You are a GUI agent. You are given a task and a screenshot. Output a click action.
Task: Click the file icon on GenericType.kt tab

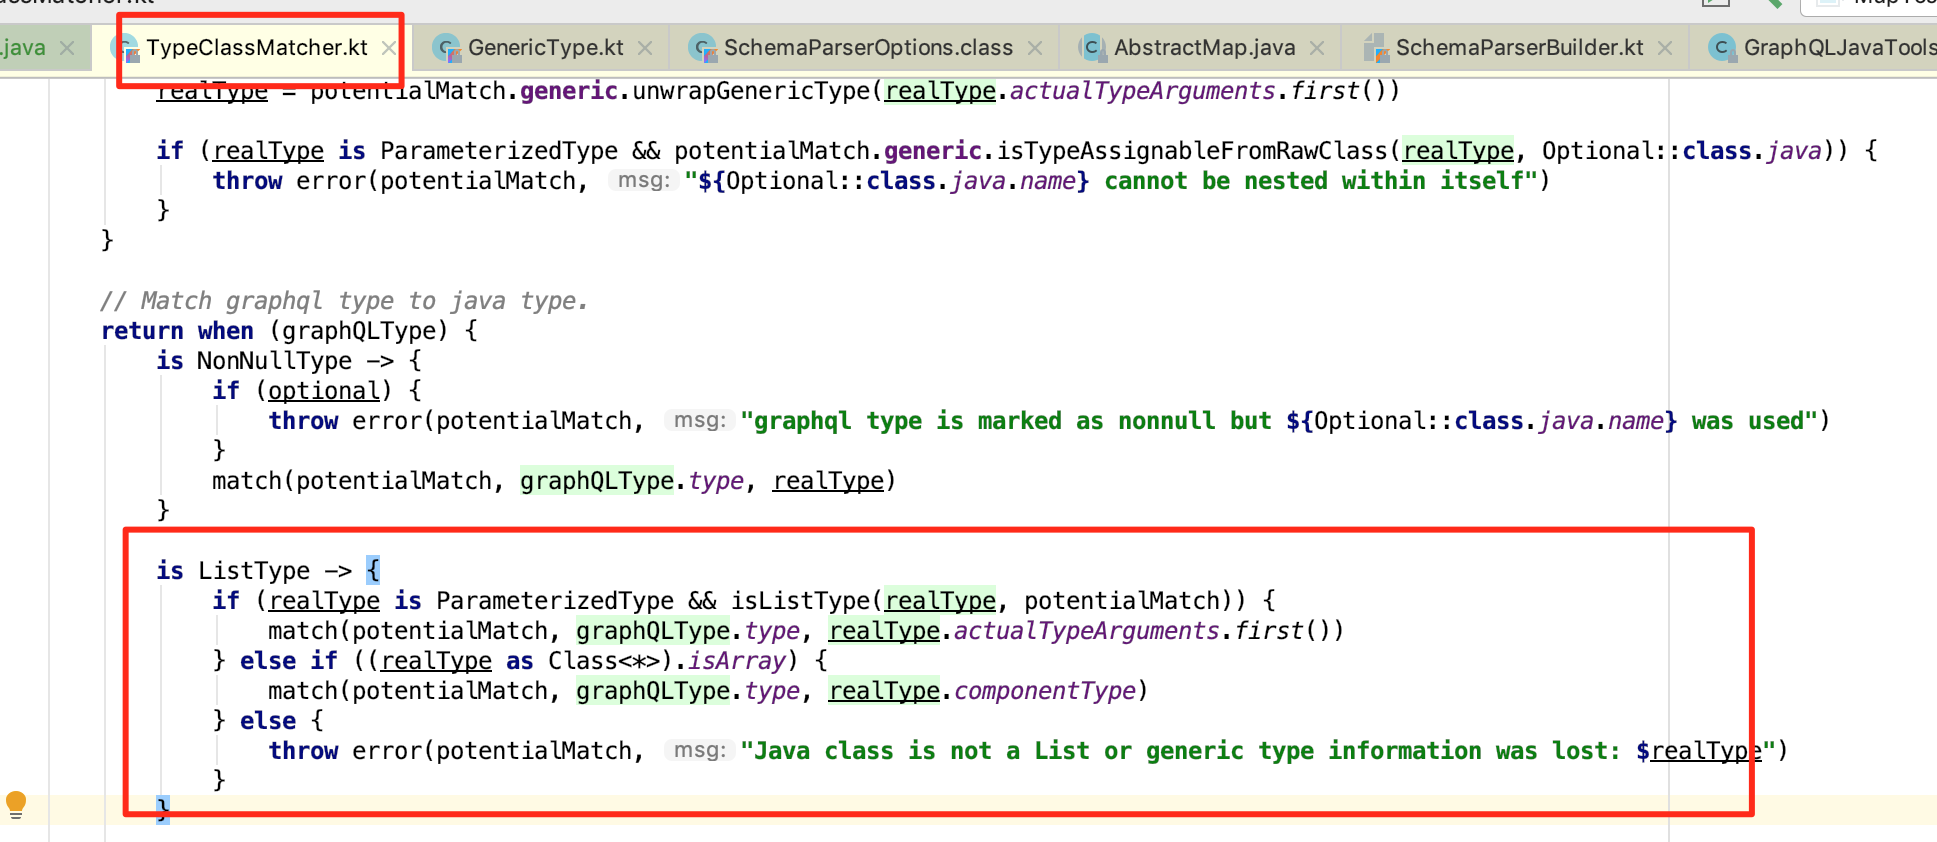447,48
